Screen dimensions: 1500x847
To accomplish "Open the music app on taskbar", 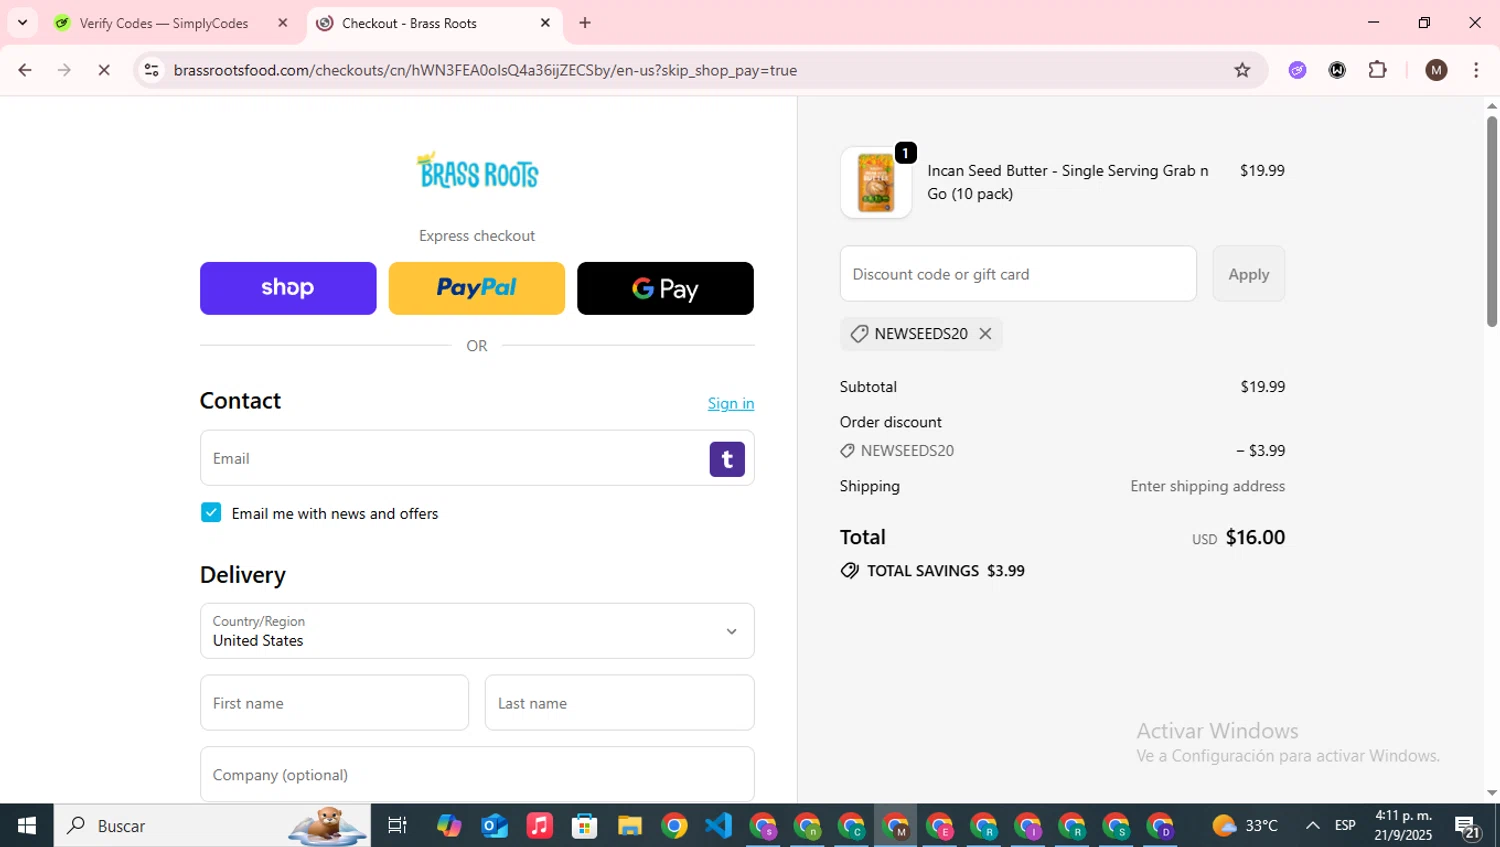I will point(539,826).
